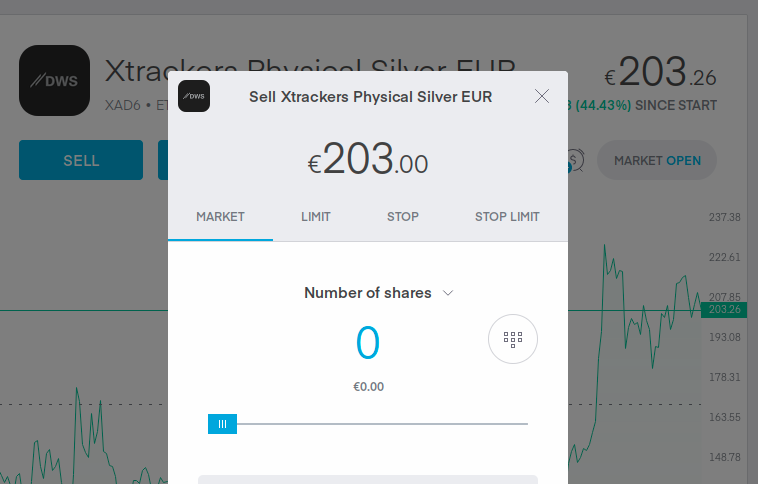Image resolution: width=758 pixels, height=484 pixels.
Task: Click the price alert dollar icon
Action: point(575,160)
